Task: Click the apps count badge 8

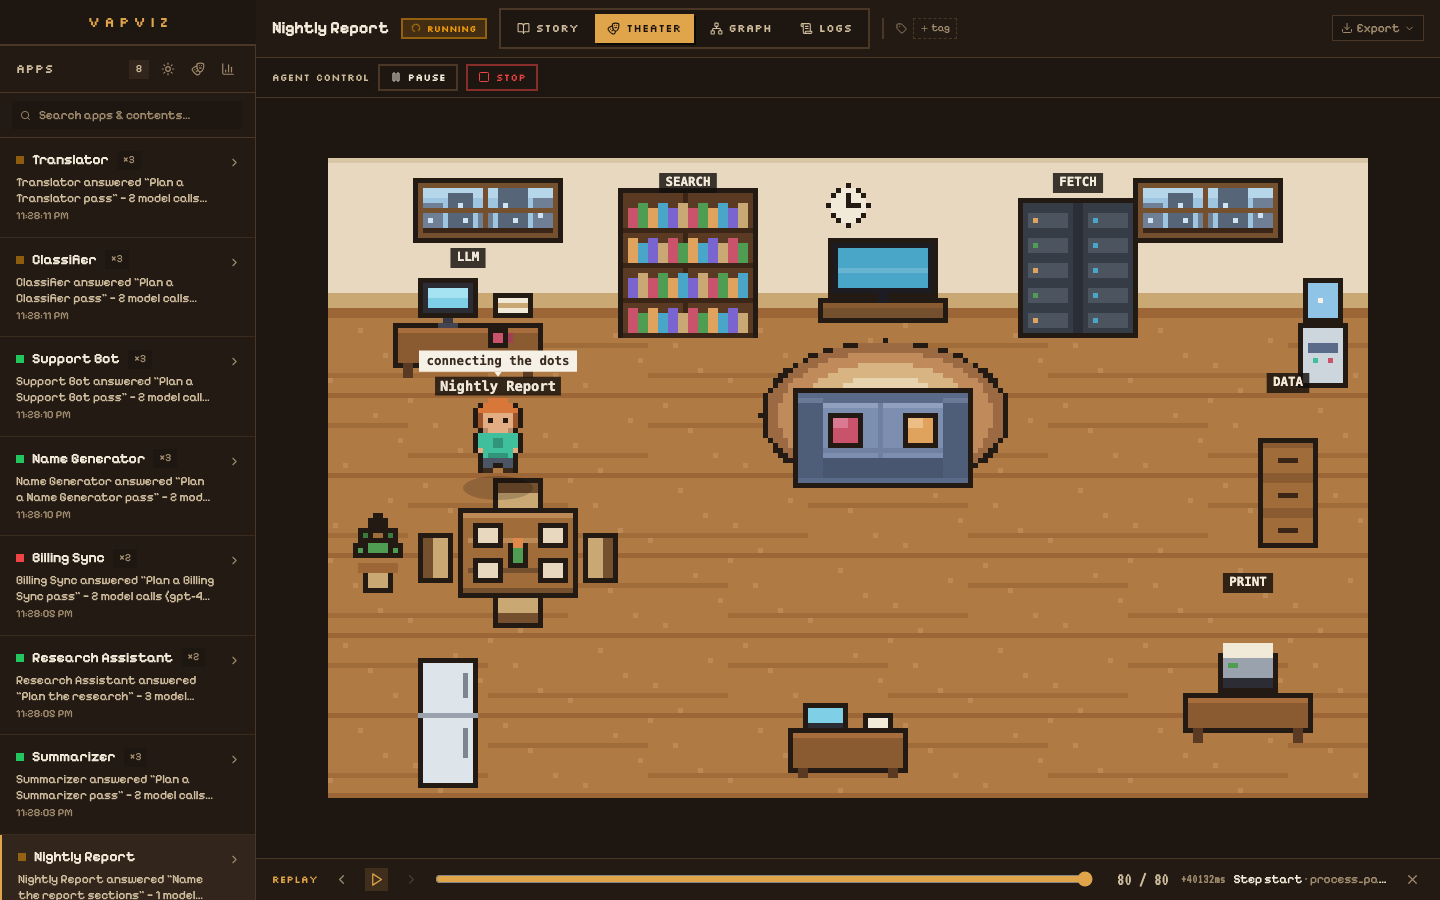Action: click(x=139, y=69)
